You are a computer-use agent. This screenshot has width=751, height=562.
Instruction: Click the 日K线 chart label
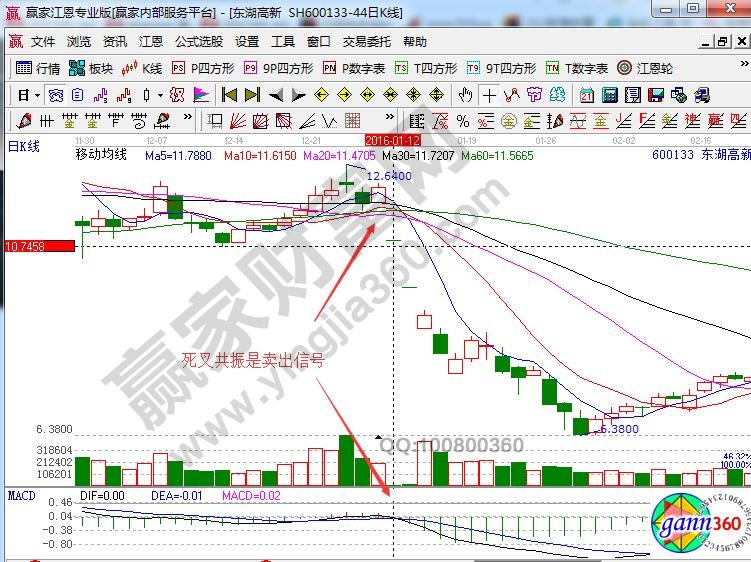tap(23, 146)
